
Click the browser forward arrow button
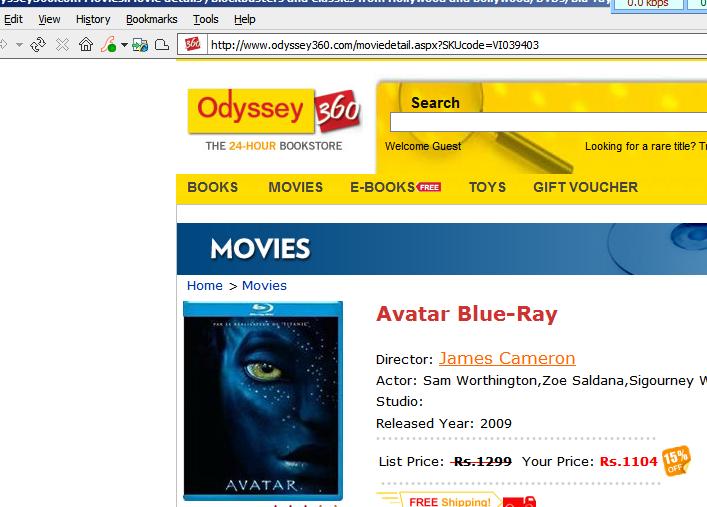pos(4,45)
